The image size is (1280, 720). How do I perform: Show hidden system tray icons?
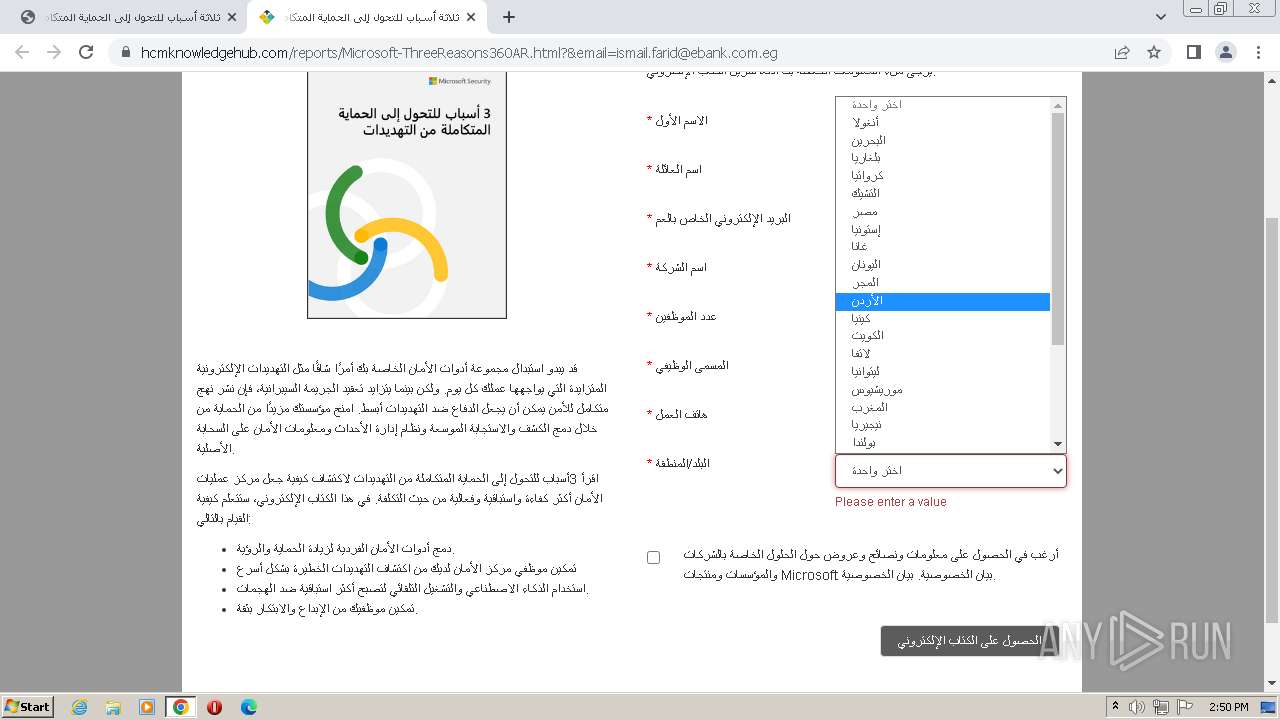point(1116,707)
